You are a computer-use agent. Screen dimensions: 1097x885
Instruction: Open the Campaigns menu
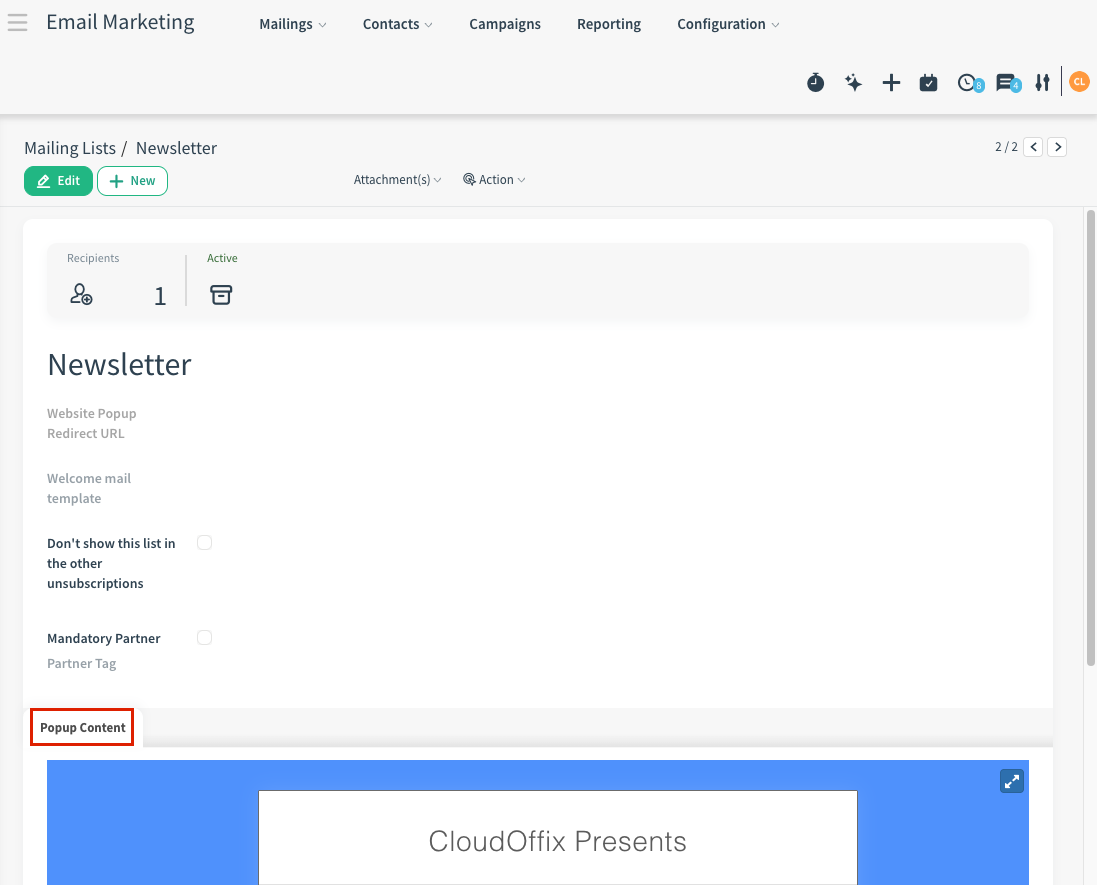click(504, 24)
